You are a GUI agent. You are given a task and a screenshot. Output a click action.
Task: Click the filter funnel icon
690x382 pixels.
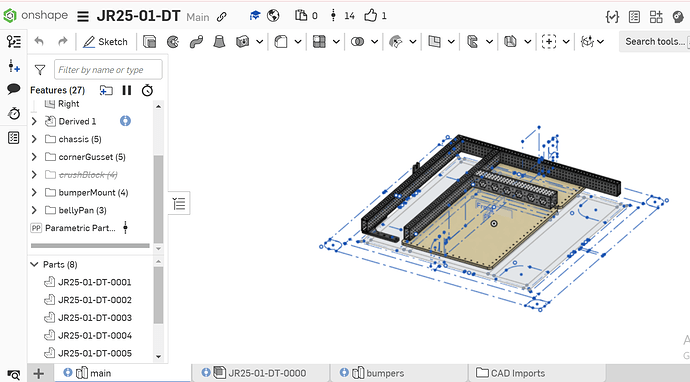(x=40, y=70)
